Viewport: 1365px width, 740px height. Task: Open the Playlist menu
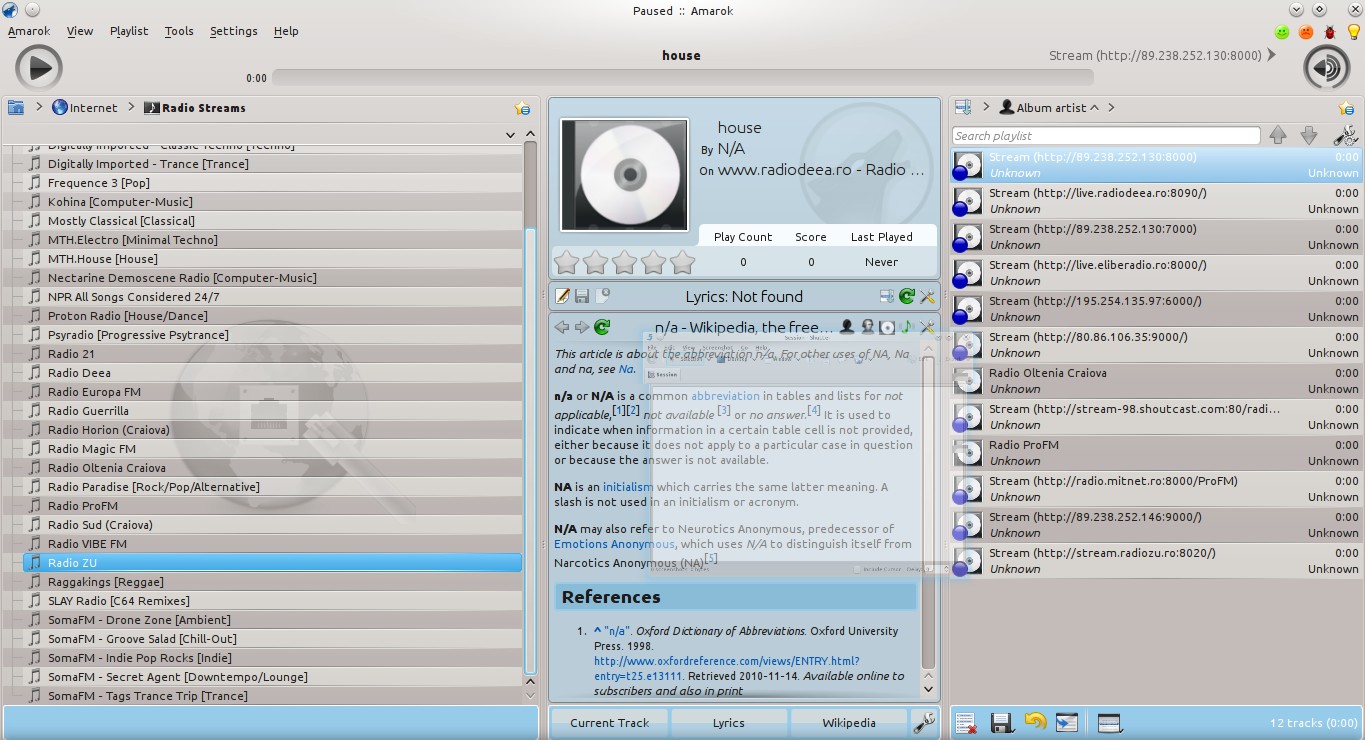tap(129, 31)
